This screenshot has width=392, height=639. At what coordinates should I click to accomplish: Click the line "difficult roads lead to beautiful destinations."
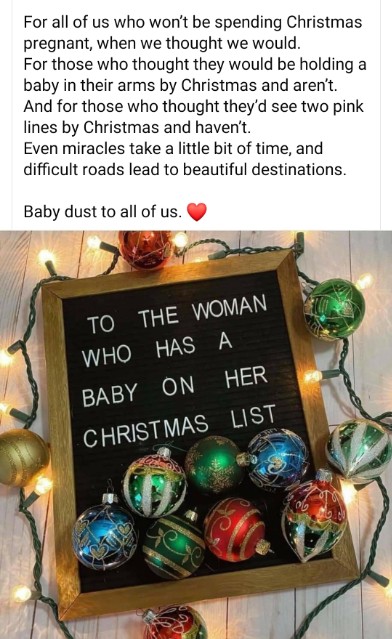click(185, 169)
